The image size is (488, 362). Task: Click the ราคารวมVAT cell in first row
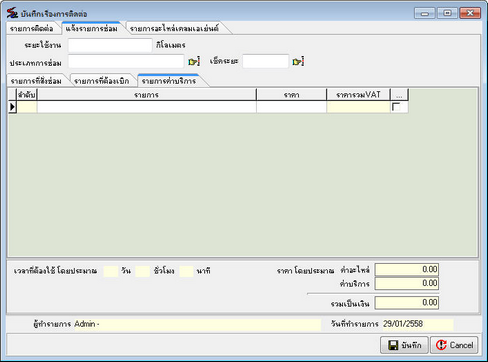[358, 107]
